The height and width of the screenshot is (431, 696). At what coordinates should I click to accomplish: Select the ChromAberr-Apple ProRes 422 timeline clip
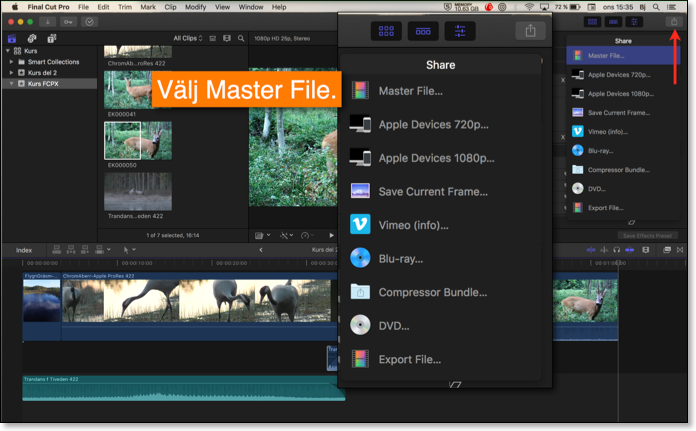(x=199, y=306)
